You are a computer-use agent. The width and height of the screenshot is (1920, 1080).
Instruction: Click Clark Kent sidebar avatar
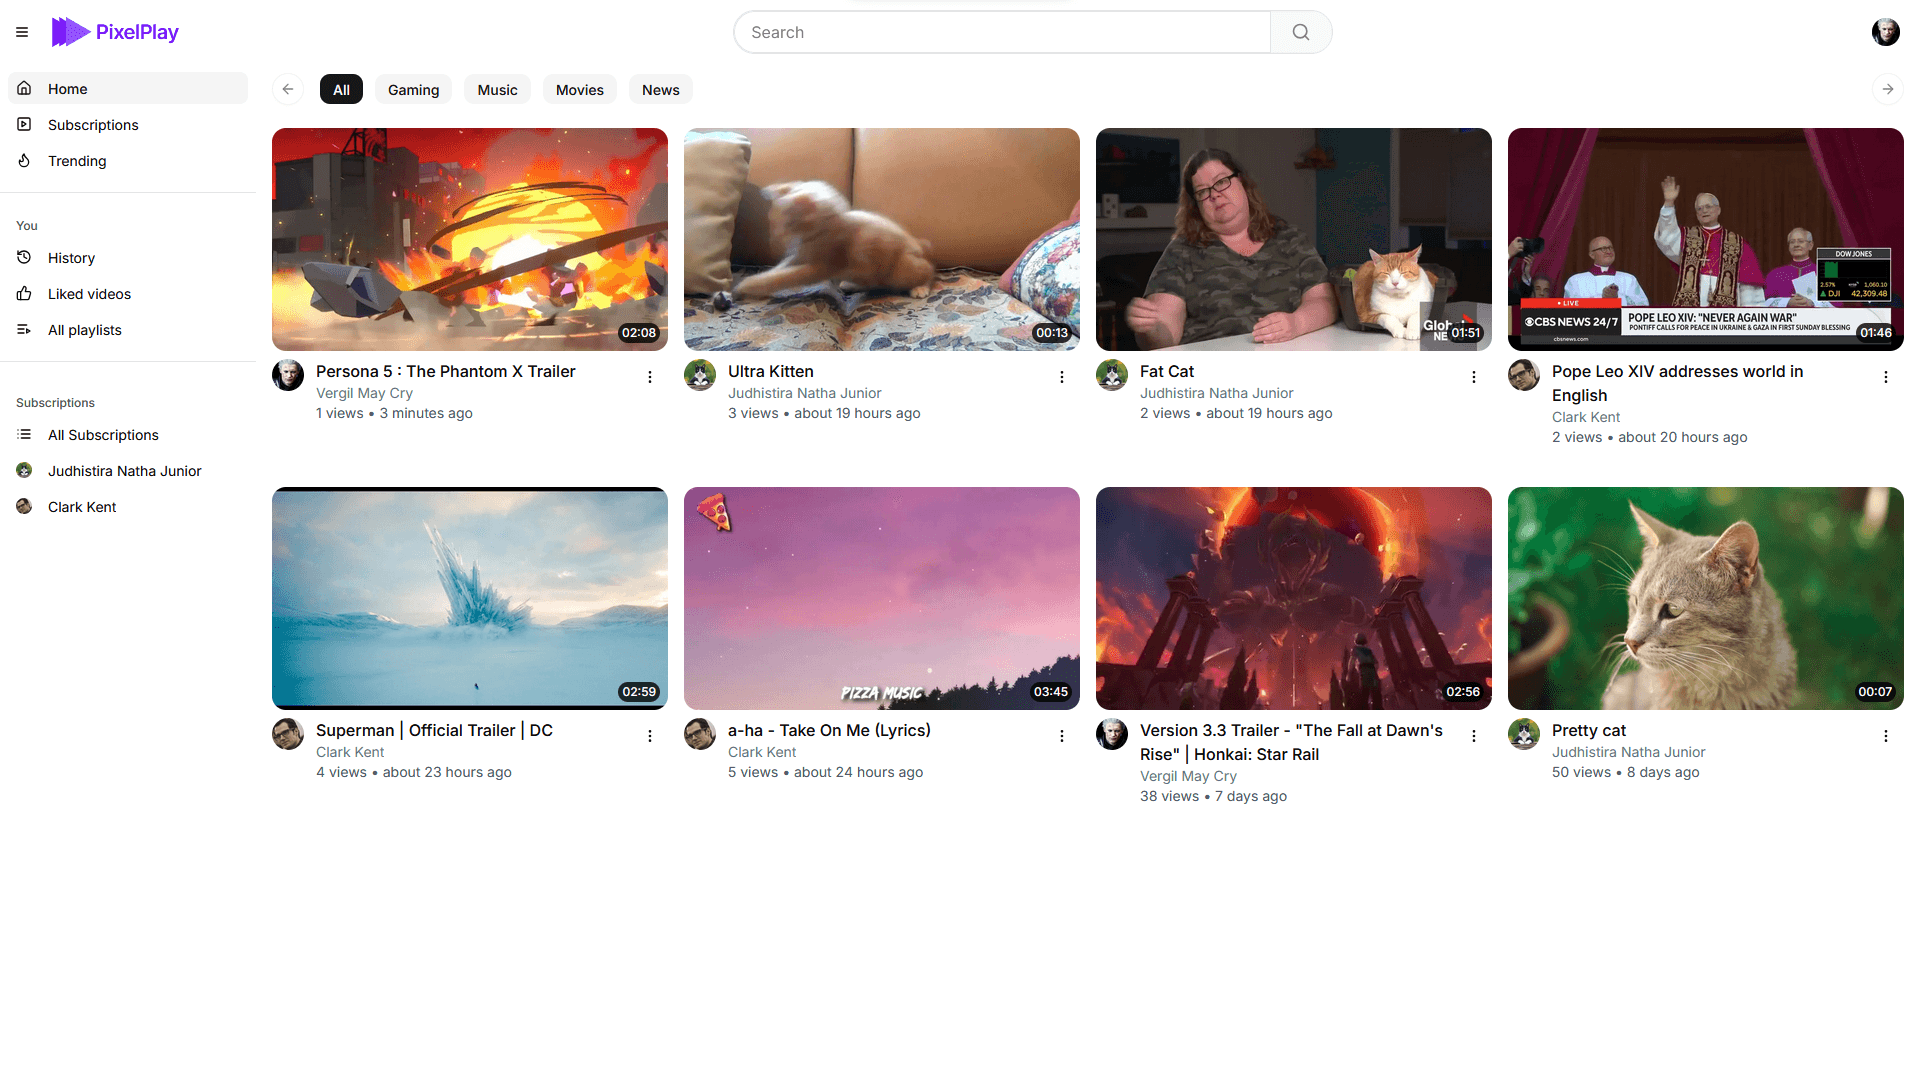coord(24,506)
